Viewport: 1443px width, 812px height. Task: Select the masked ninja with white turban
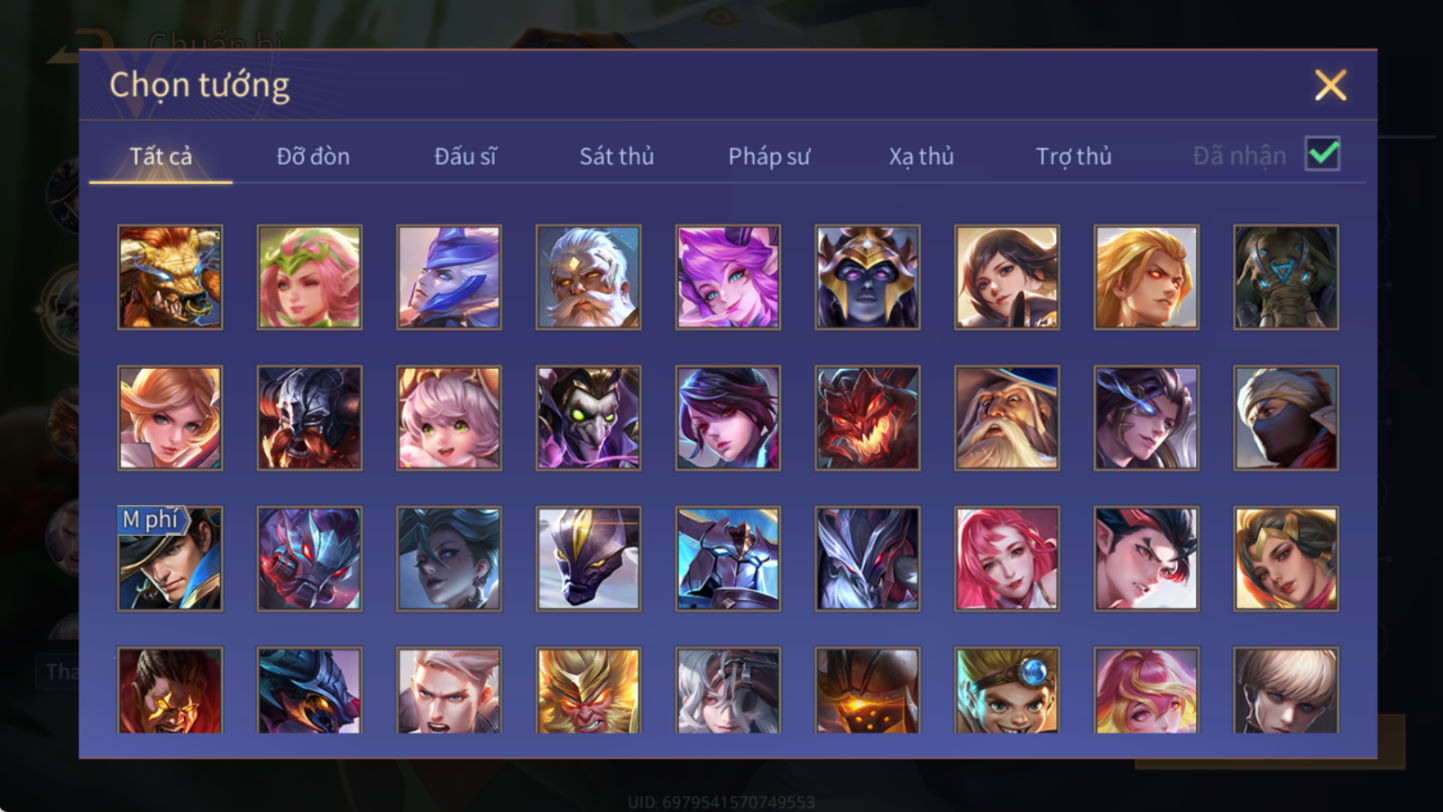point(1286,418)
